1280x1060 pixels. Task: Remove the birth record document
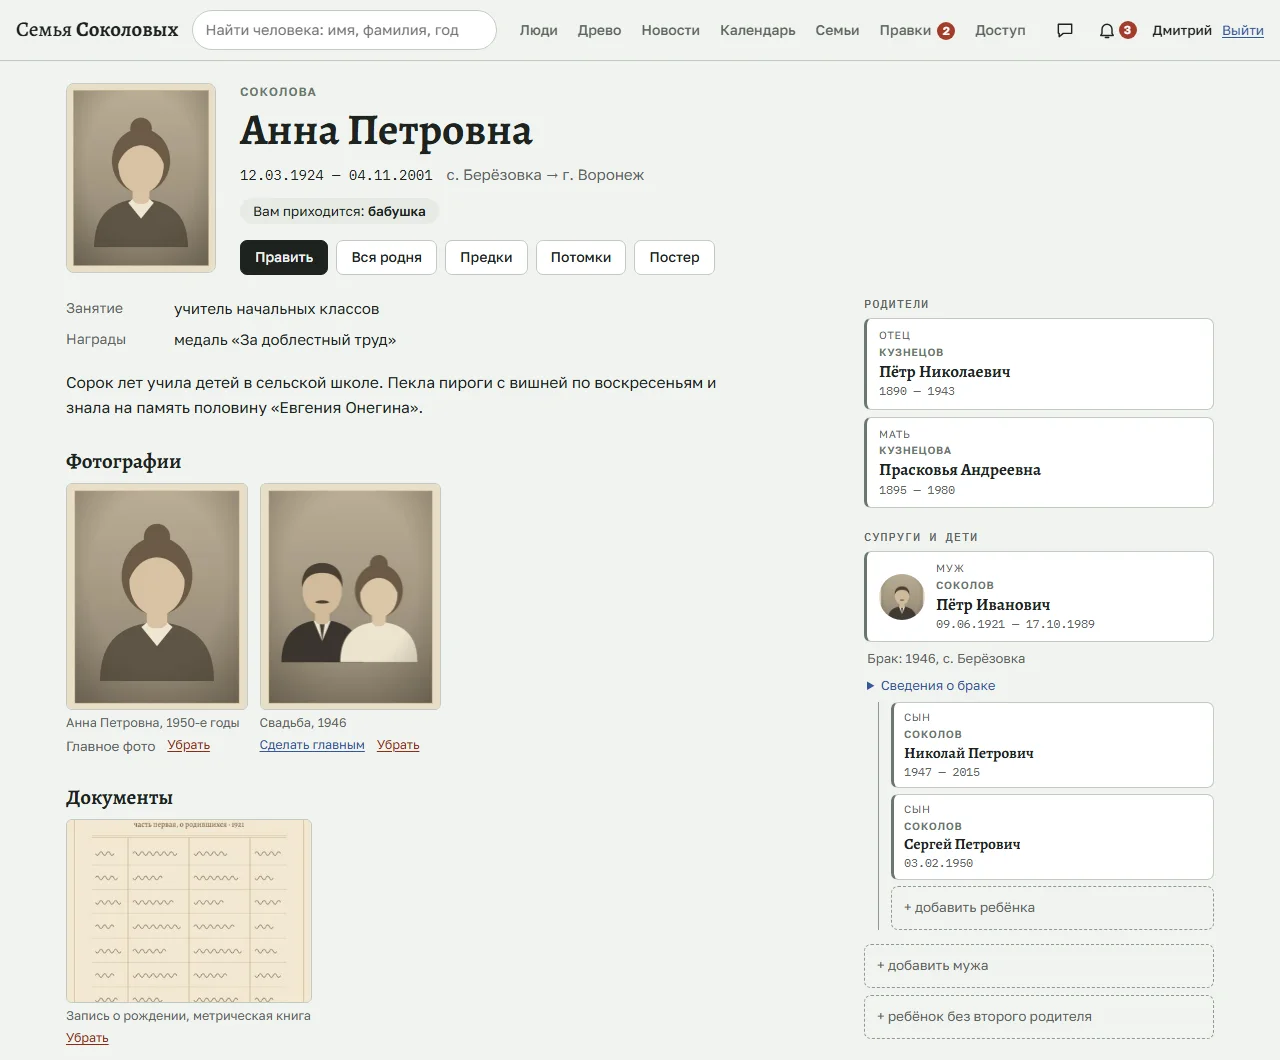point(87,1038)
